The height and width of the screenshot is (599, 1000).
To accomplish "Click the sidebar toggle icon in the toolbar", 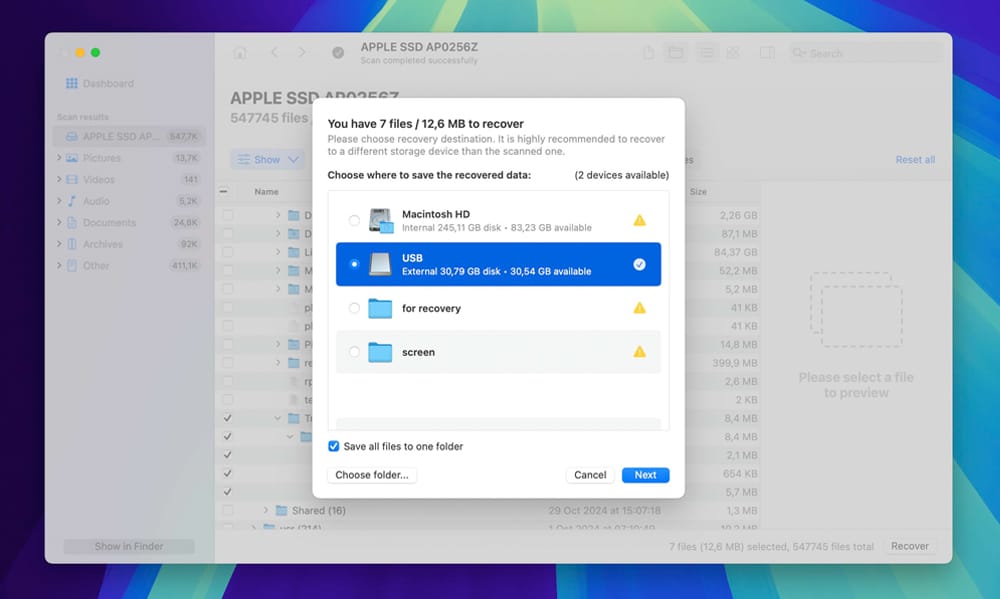I will pos(769,52).
